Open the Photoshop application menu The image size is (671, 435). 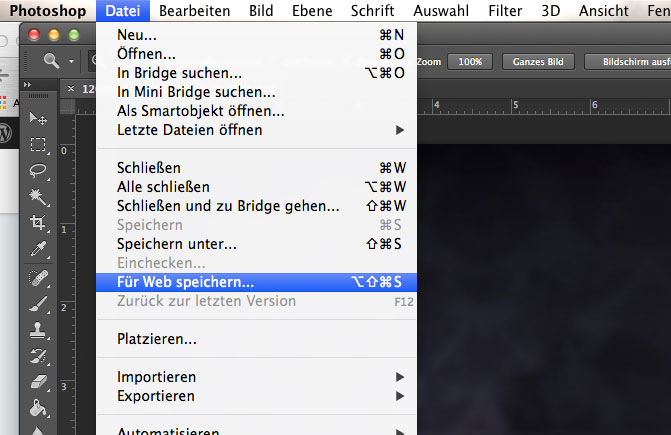(x=48, y=11)
